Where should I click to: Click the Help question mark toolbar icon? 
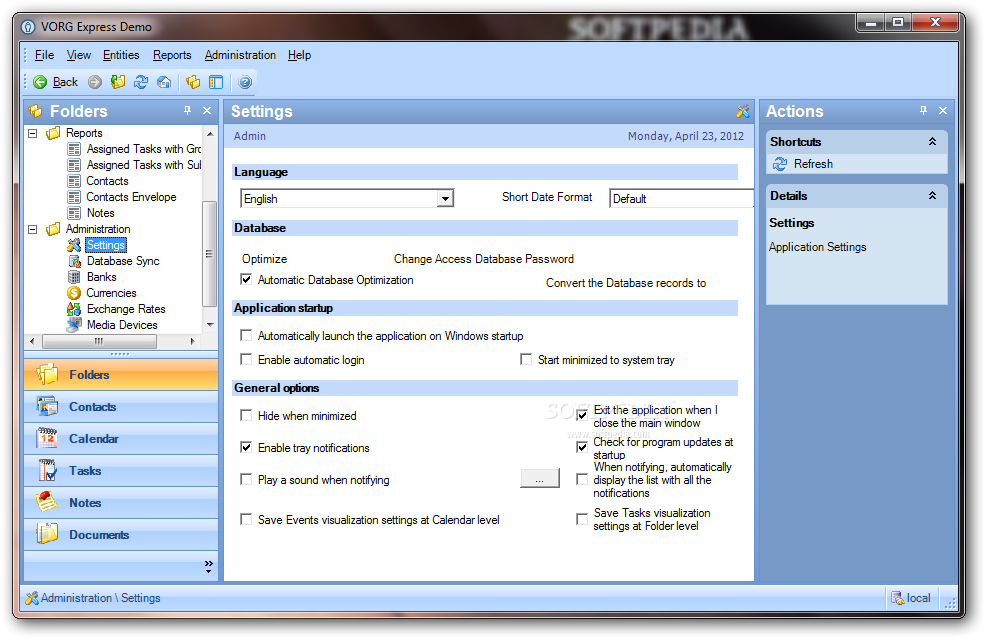[x=245, y=82]
